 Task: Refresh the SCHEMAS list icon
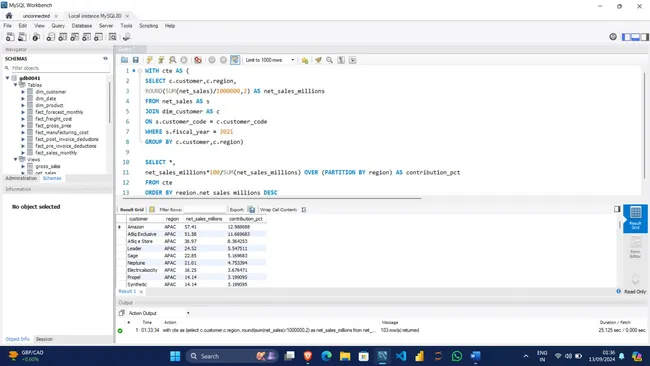pos(105,58)
